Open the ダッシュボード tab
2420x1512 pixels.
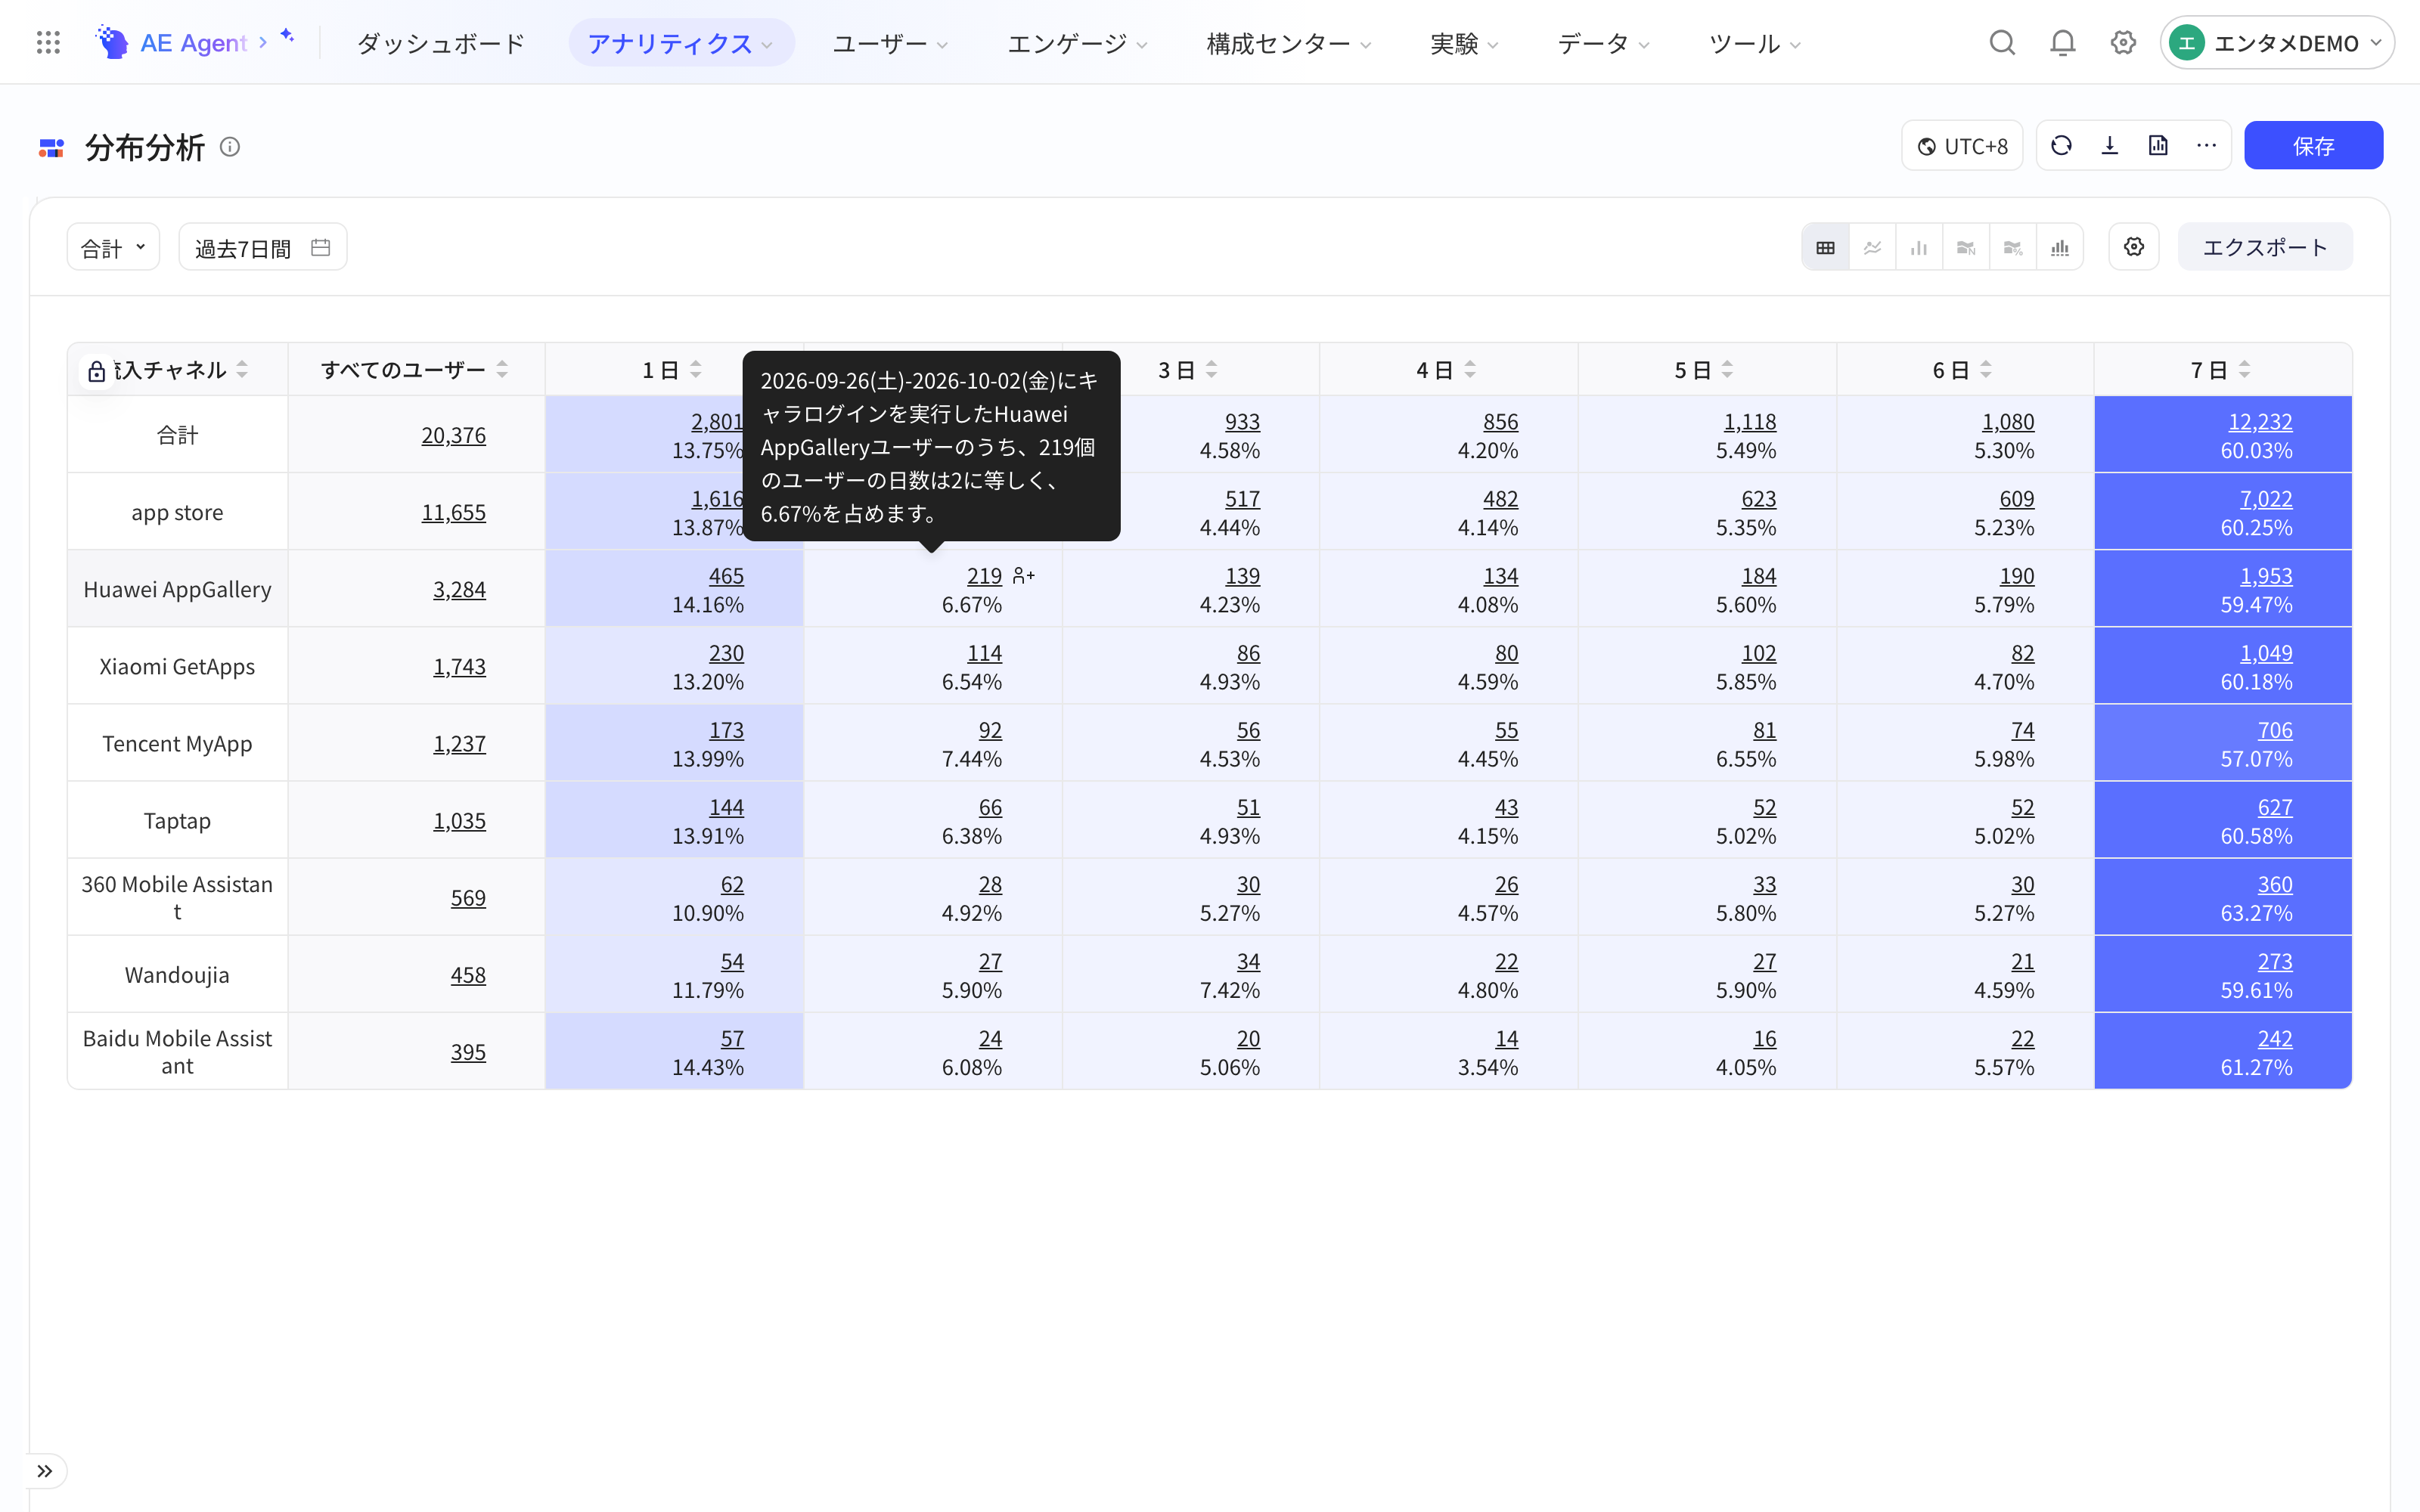(x=441, y=43)
